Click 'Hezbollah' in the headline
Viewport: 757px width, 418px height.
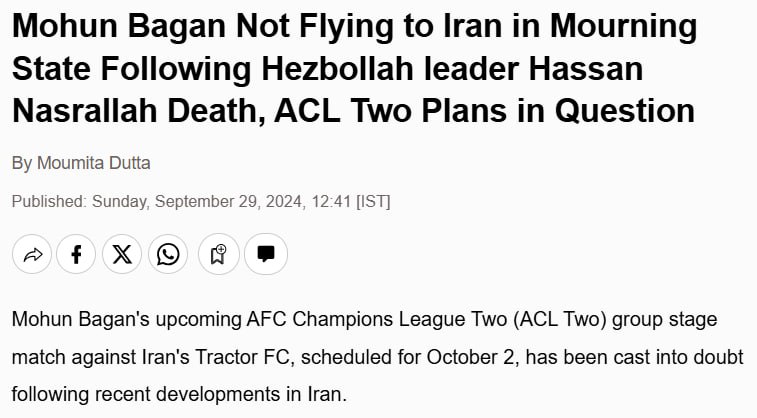tap(338, 68)
